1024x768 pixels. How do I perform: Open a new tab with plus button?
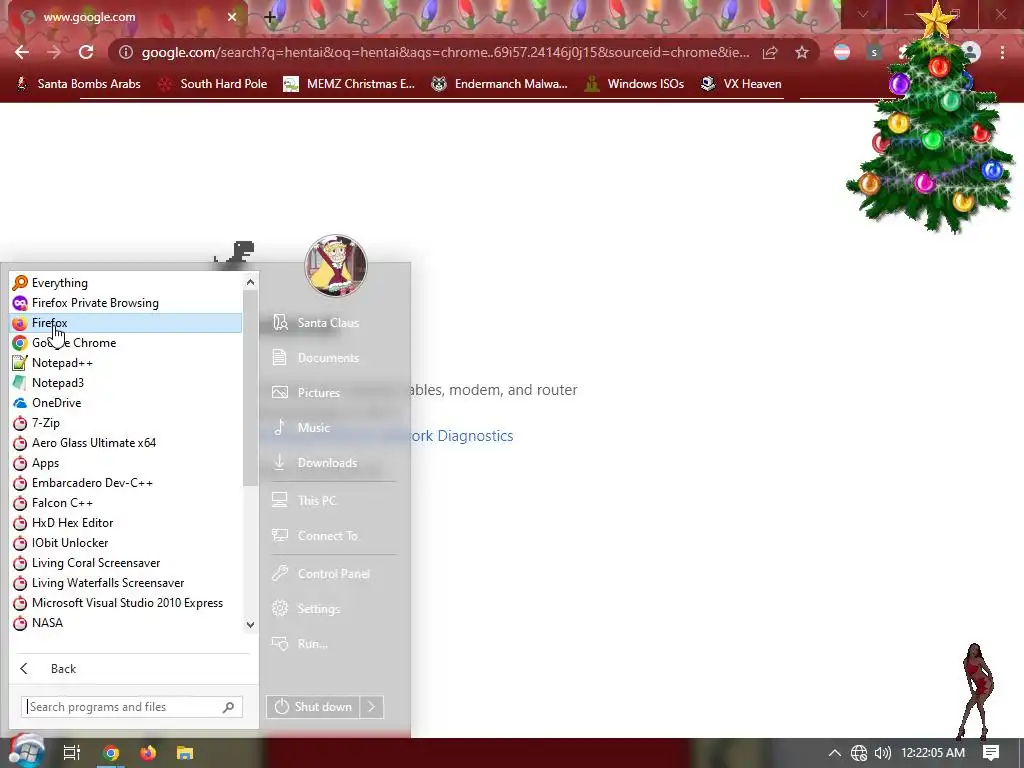(270, 18)
